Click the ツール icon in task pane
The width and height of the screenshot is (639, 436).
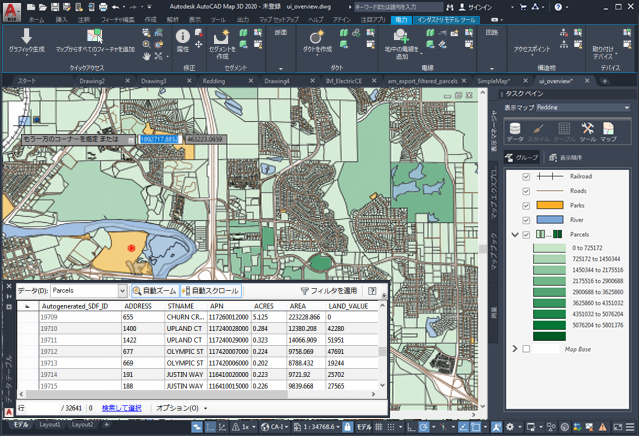[587, 131]
